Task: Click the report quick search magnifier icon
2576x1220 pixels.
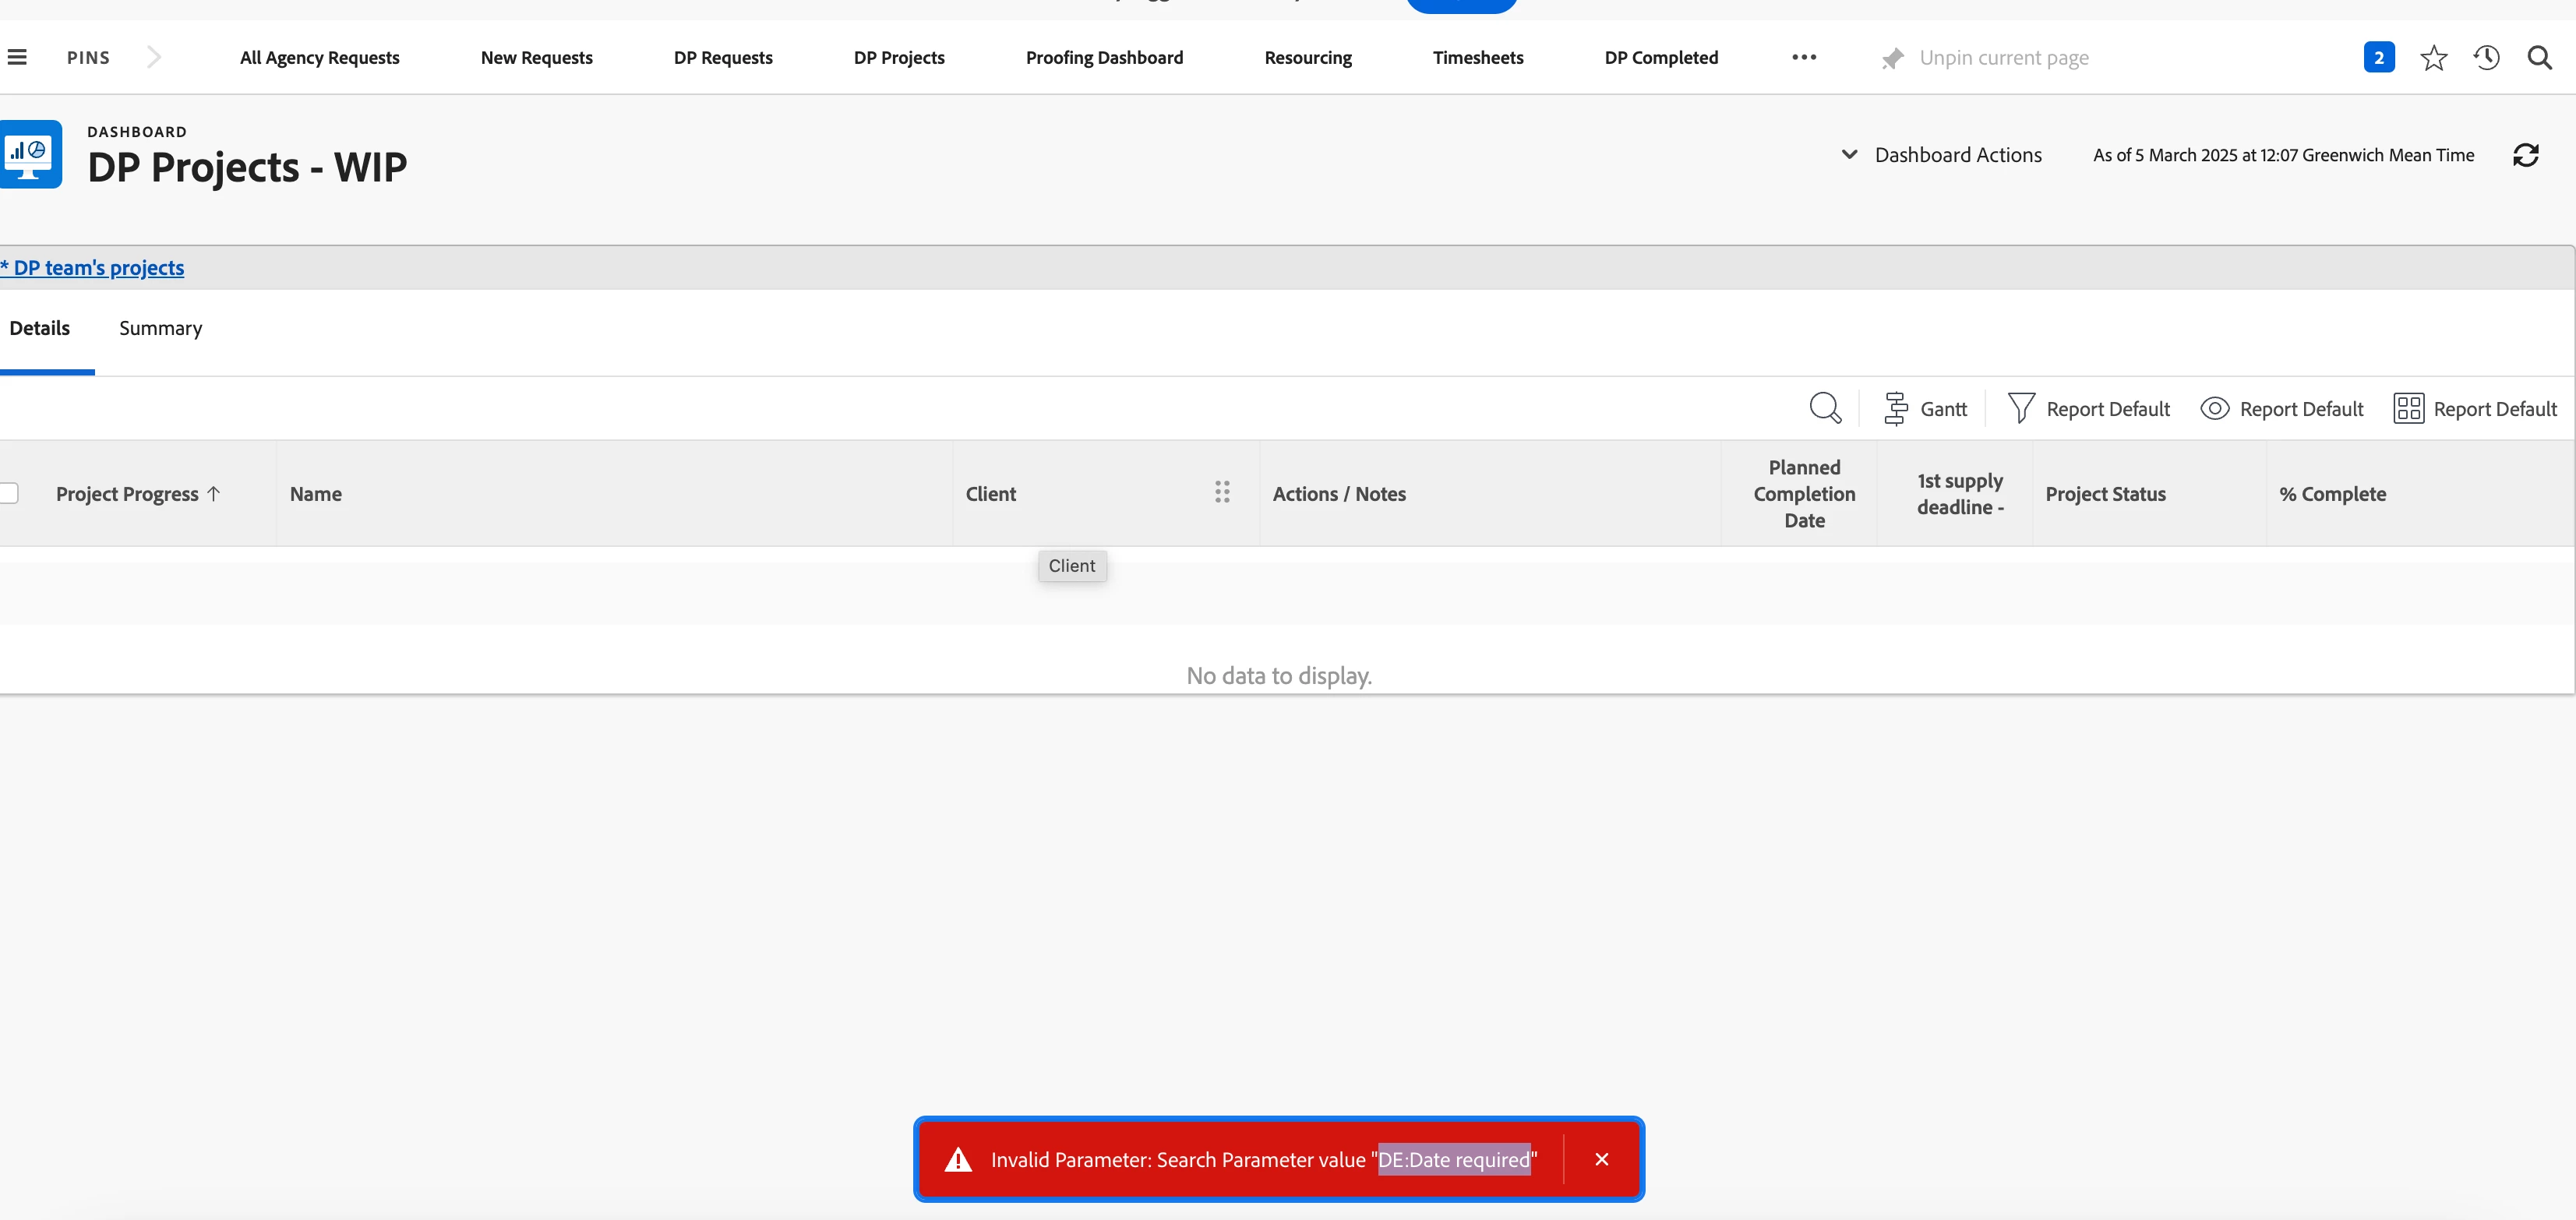Action: (x=1825, y=408)
